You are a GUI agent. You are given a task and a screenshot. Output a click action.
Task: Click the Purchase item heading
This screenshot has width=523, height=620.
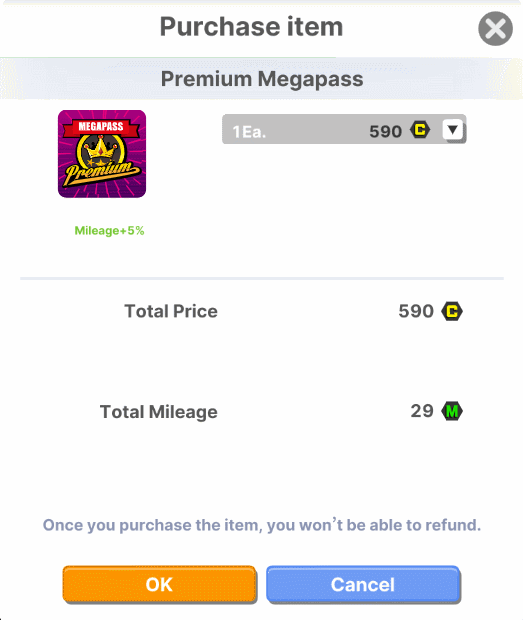point(251,26)
